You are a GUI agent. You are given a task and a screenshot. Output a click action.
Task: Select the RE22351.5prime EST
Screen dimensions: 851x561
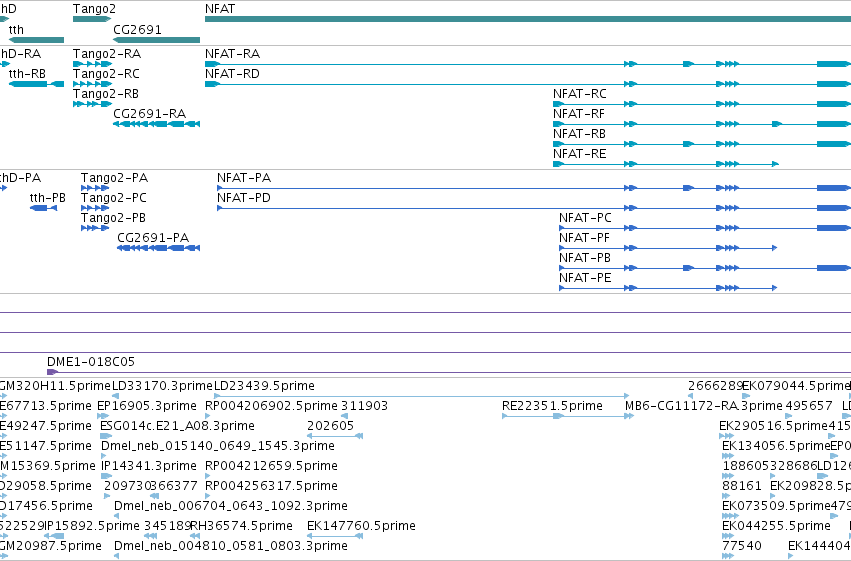click(568, 416)
